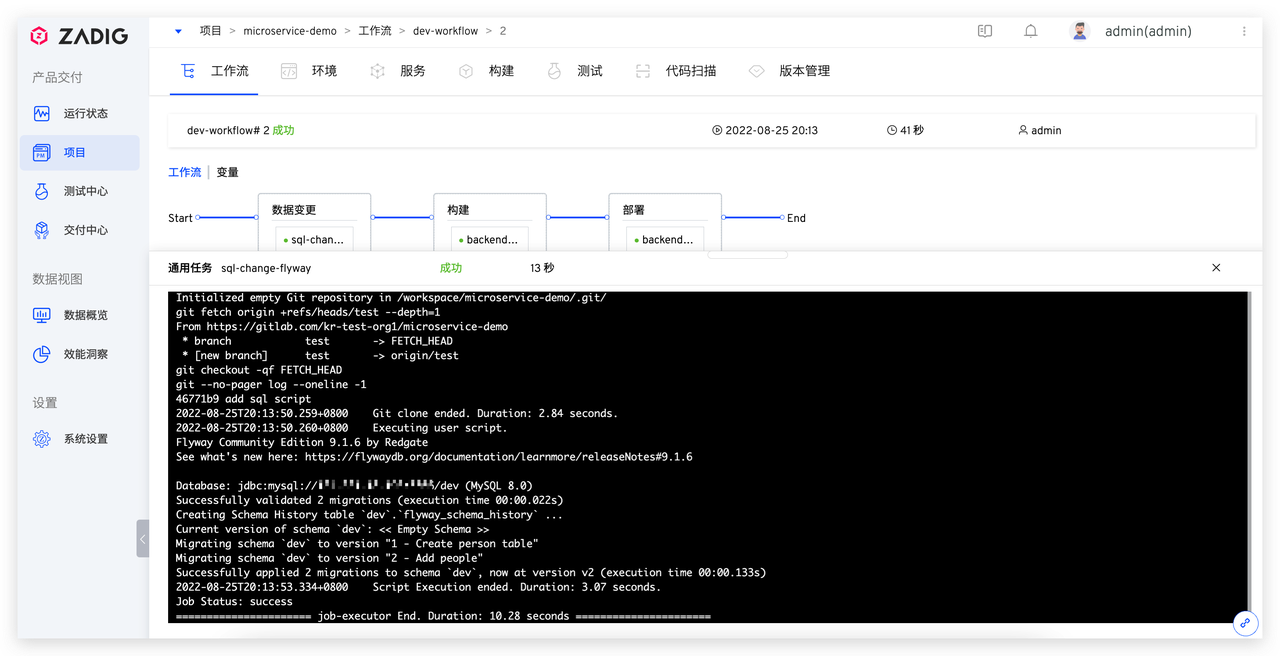Select 项目 in the sidebar
The height and width of the screenshot is (656, 1280).
80,152
